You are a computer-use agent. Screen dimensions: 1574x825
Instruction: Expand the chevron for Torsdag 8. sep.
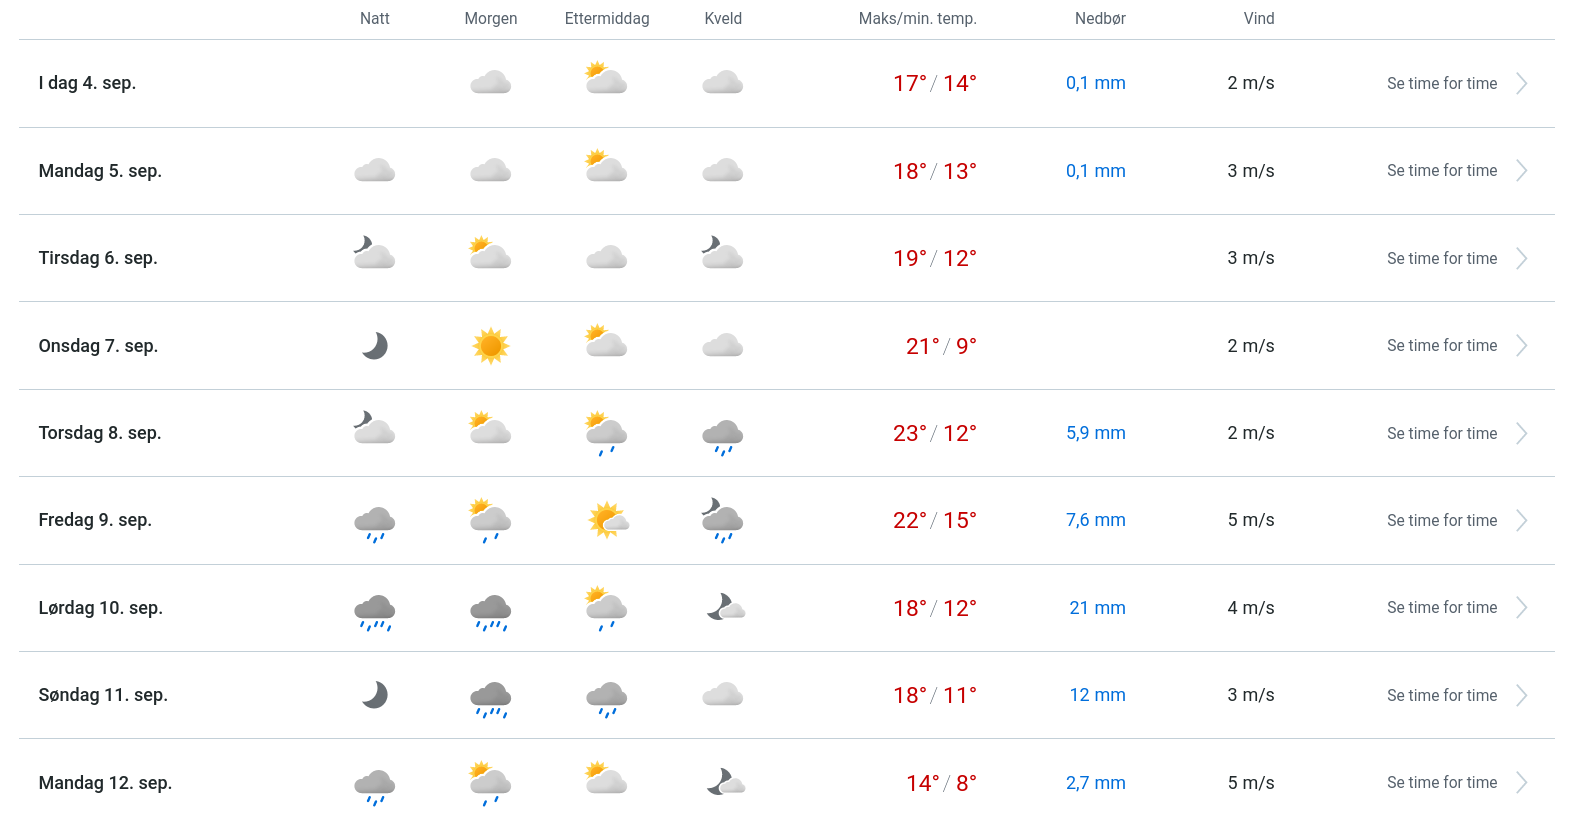[x=1521, y=433]
